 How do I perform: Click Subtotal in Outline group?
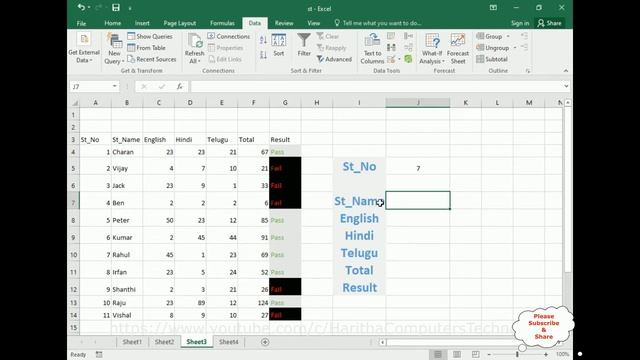pyautogui.click(x=492, y=59)
